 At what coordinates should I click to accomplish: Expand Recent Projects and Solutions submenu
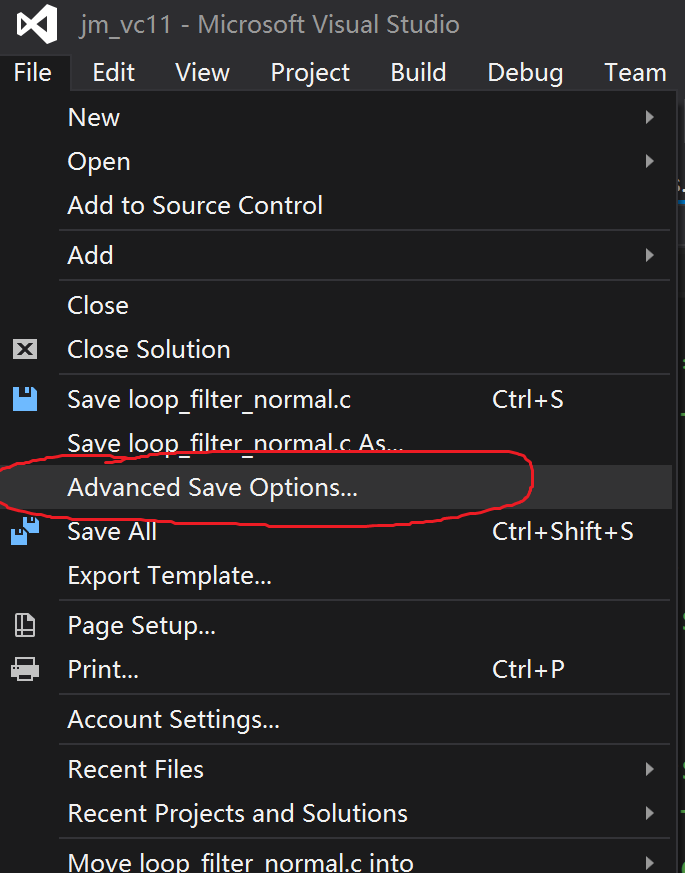[x=649, y=813]
